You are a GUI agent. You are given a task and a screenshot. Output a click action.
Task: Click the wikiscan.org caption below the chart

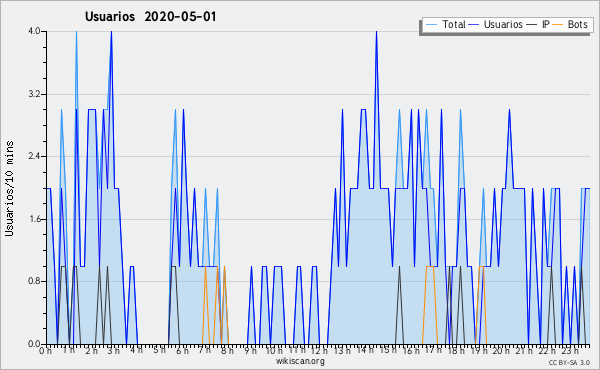300,361
